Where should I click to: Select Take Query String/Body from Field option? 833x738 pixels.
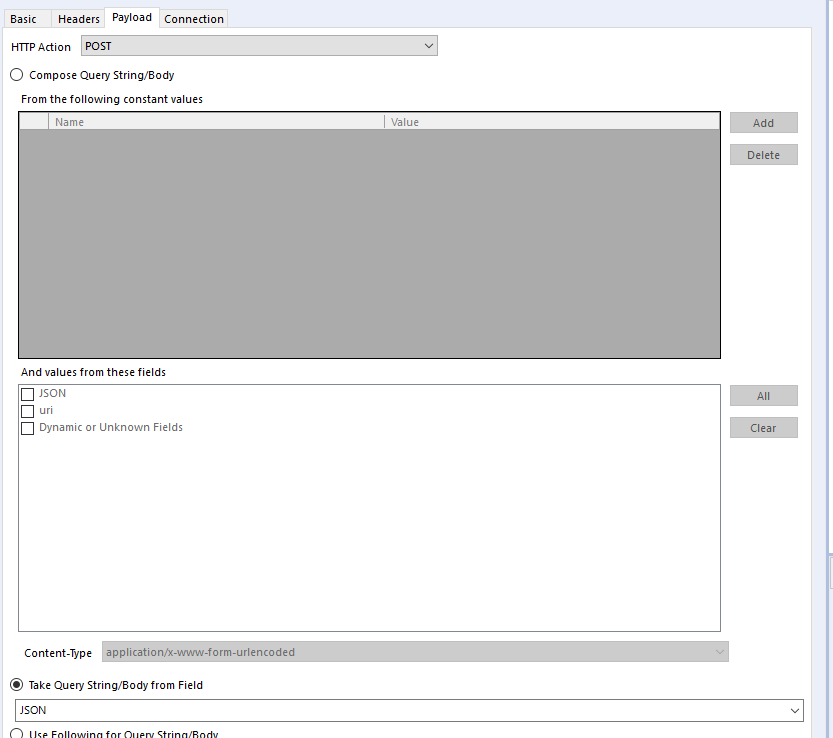click(16, 685)
